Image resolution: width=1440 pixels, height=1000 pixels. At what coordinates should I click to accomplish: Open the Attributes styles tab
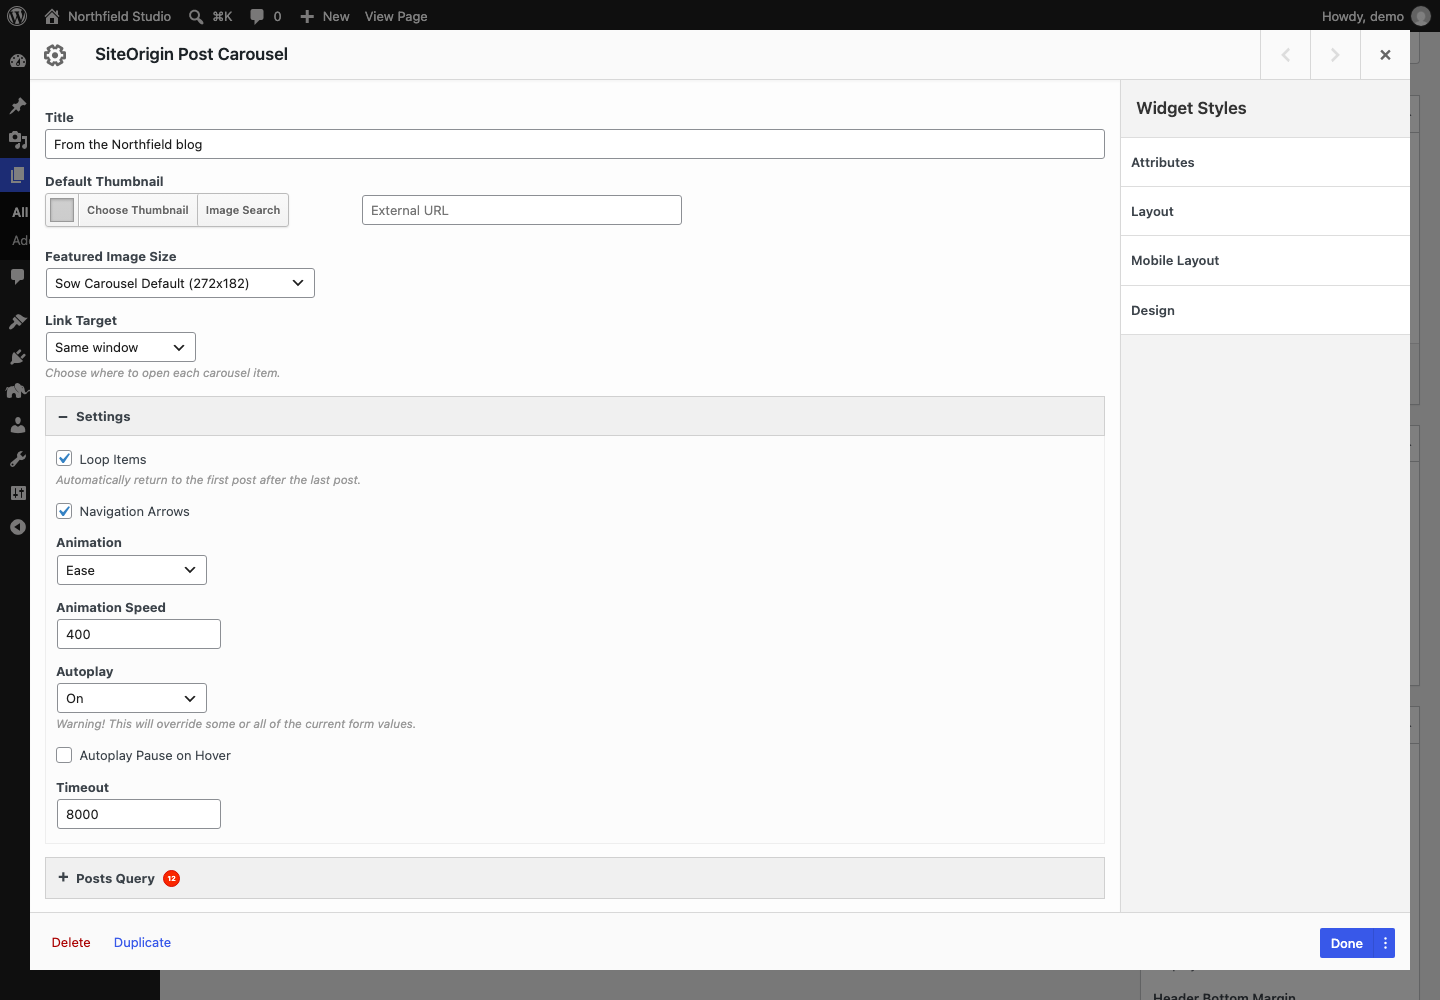pos(1265,162)
